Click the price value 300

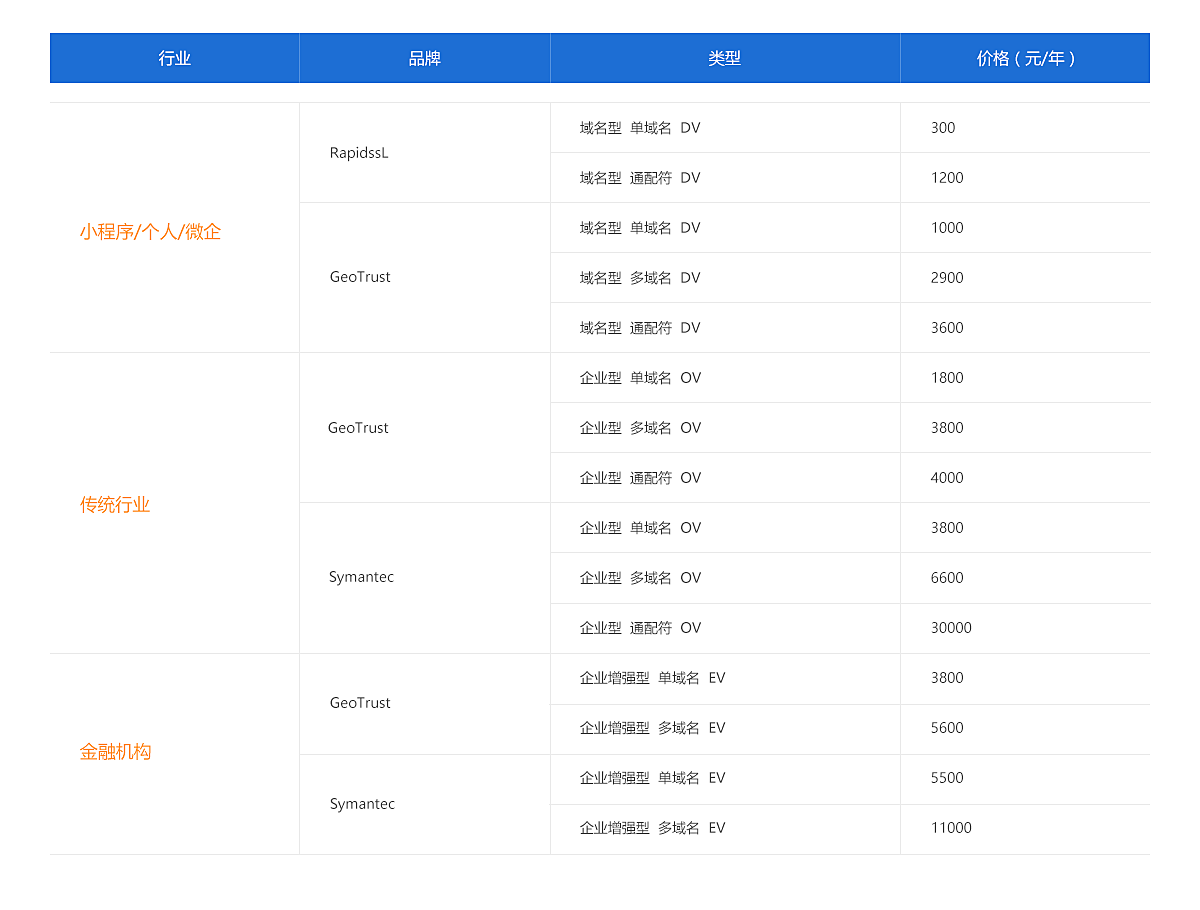(943, 128)
